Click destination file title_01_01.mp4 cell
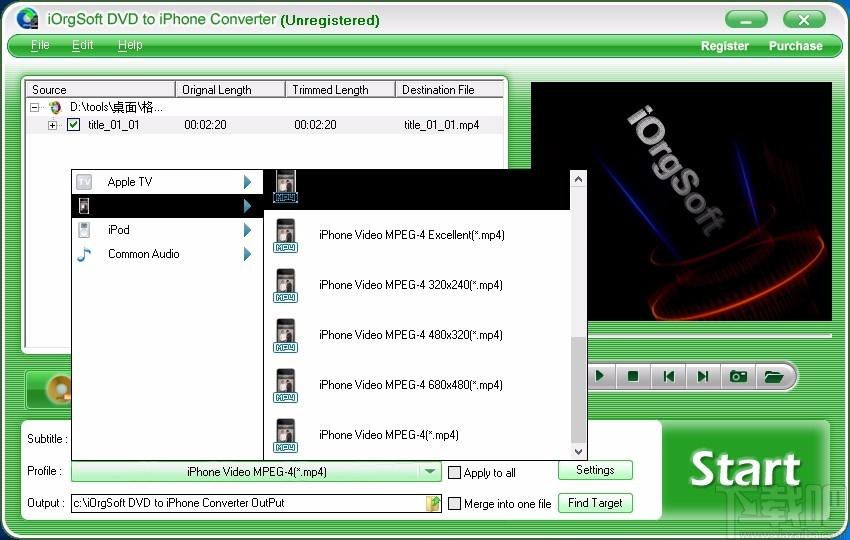 click(441, 125)
